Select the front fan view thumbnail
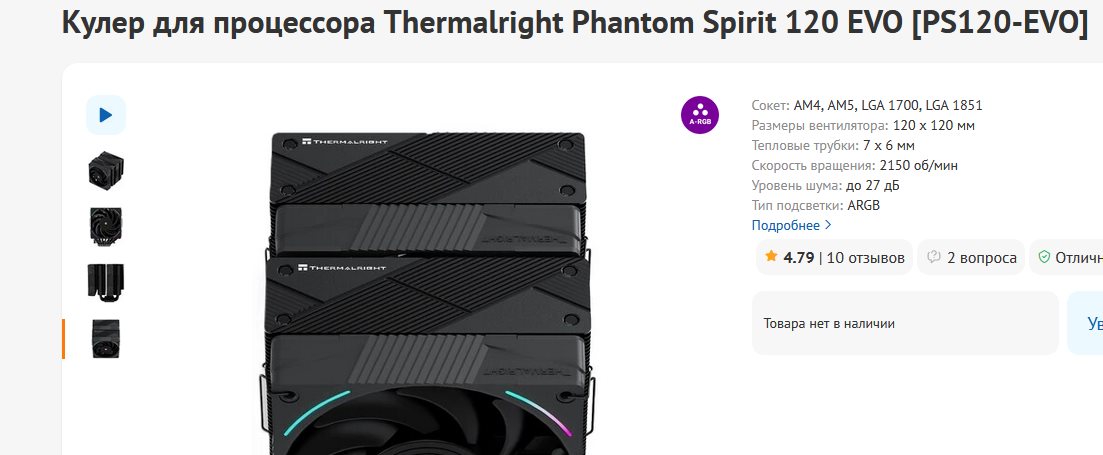Image resolution: width=1103 pixels, height=455 pixels. pos(105,226)
